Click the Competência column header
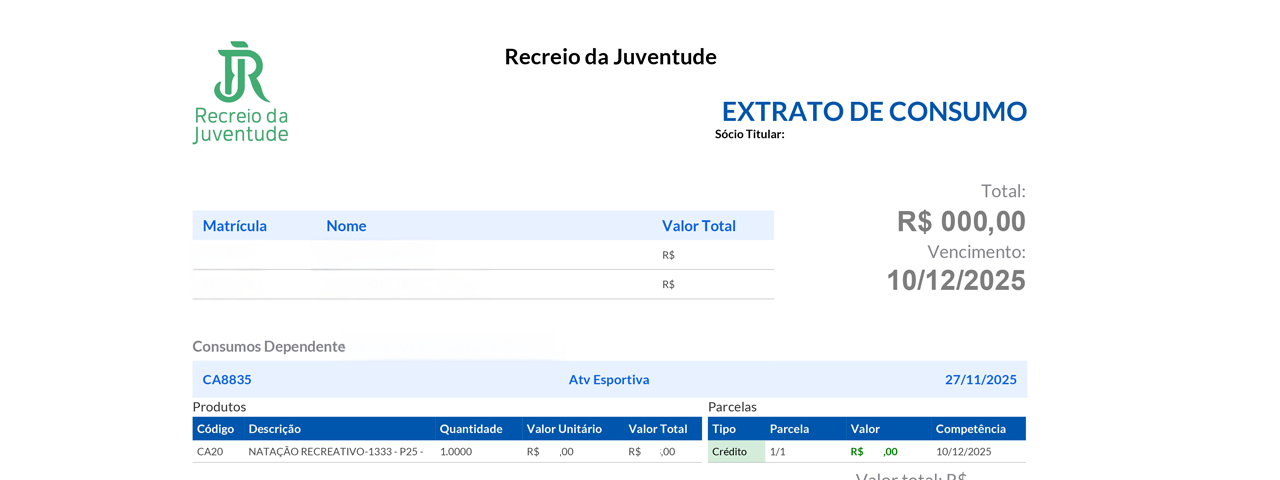 point(970,429)
